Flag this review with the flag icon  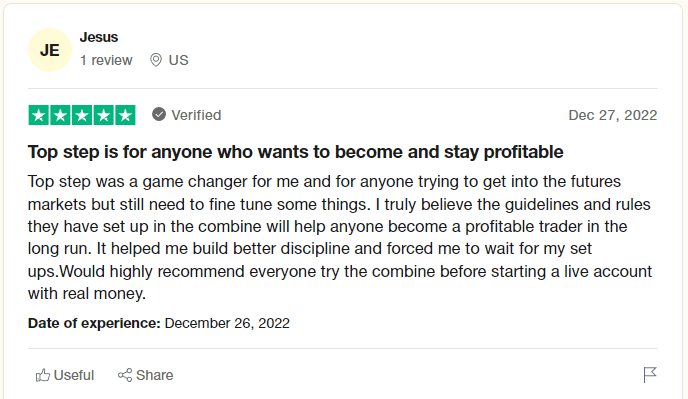point(650,375)
